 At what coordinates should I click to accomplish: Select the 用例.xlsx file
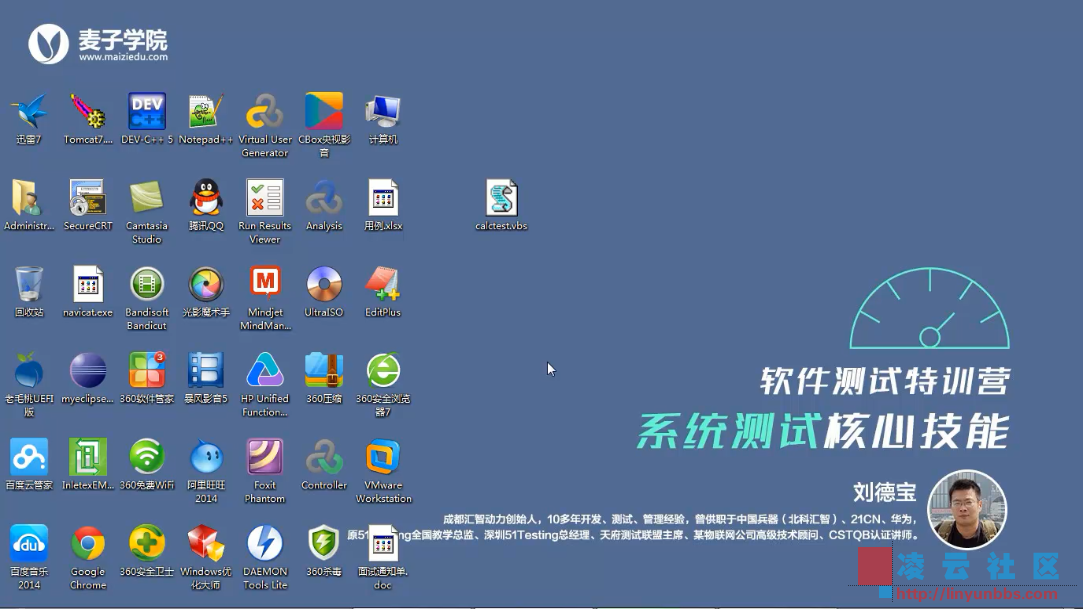pyautogui.click(x=383, y=197)
